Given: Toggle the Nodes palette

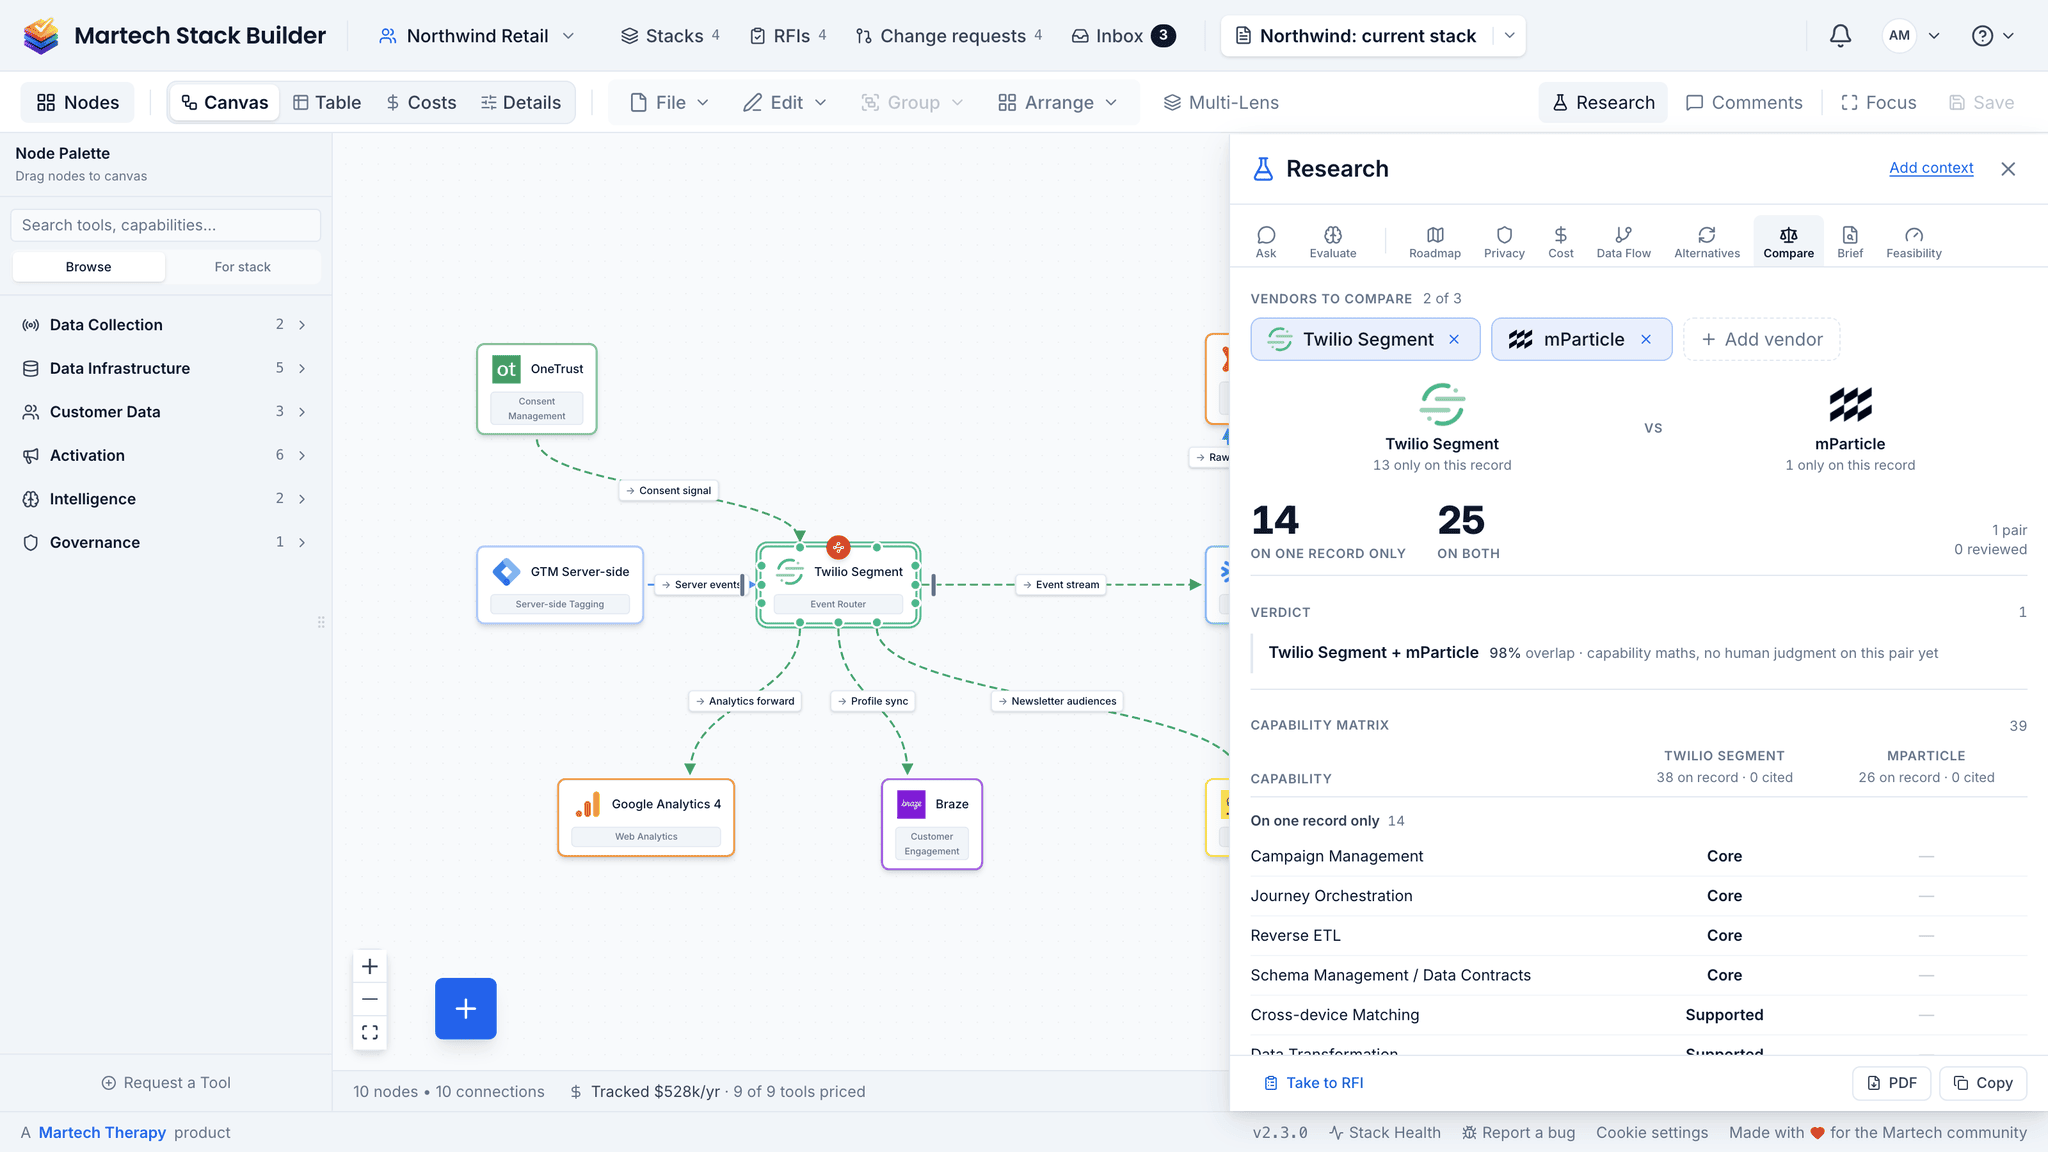Looking at the screenshot, I should [78, 103].
